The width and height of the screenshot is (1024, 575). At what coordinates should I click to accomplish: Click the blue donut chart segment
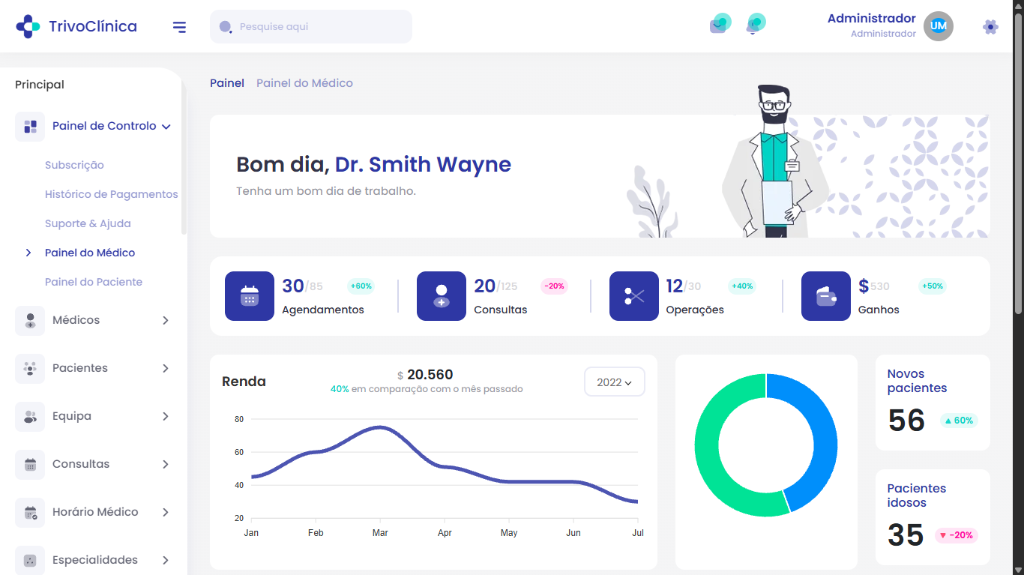point(824,438)
